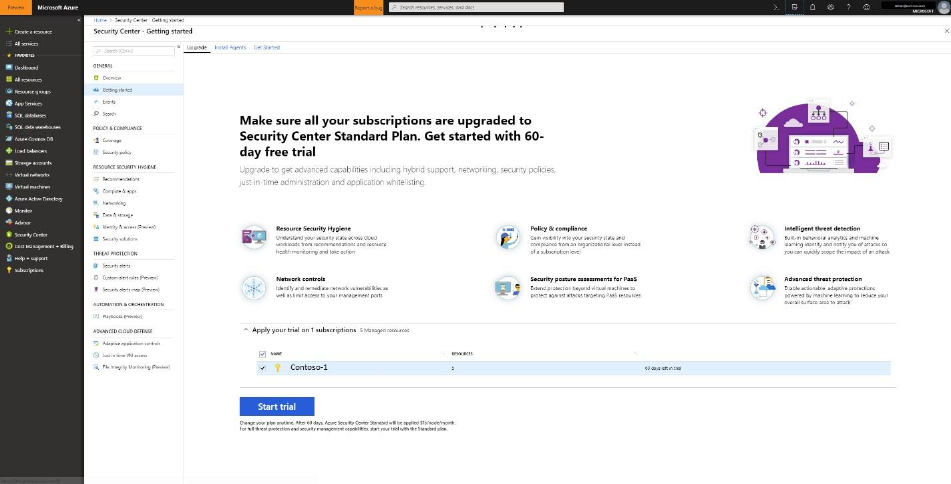The height and width of the screenshot is (484, 951).
Task: Click the Monitor gauge icon
Action: click(x=8, y=210)
